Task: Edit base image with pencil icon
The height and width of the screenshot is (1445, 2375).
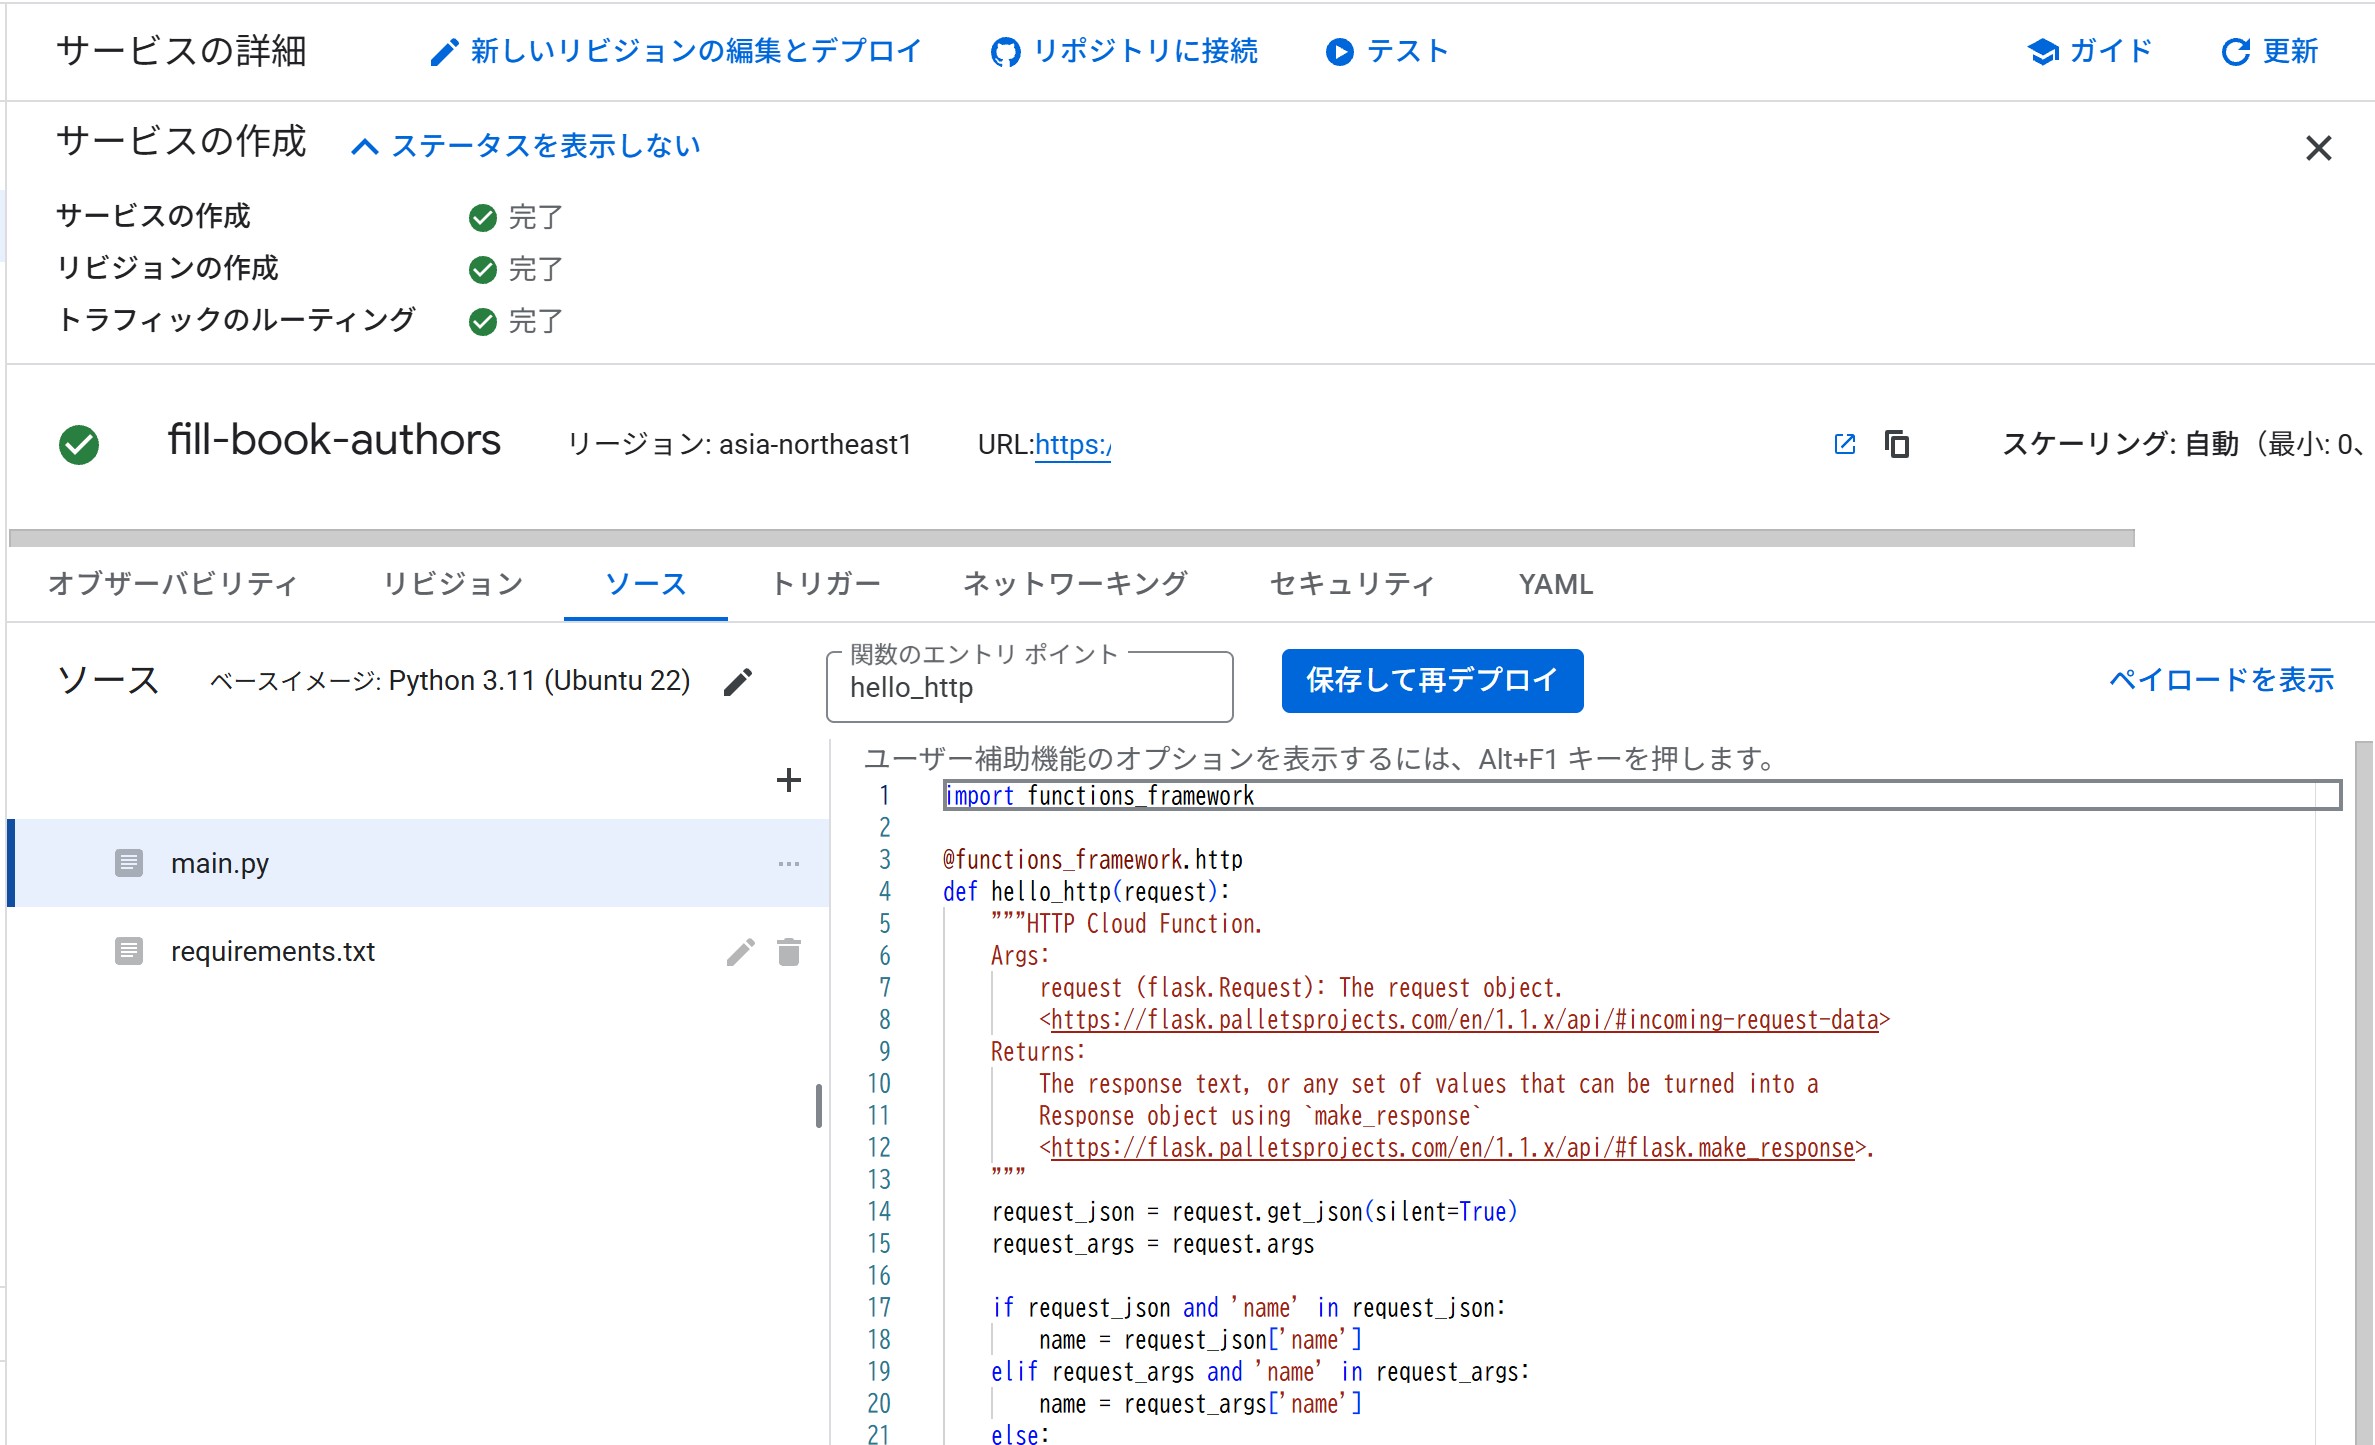Action: [x=738, y=682]
